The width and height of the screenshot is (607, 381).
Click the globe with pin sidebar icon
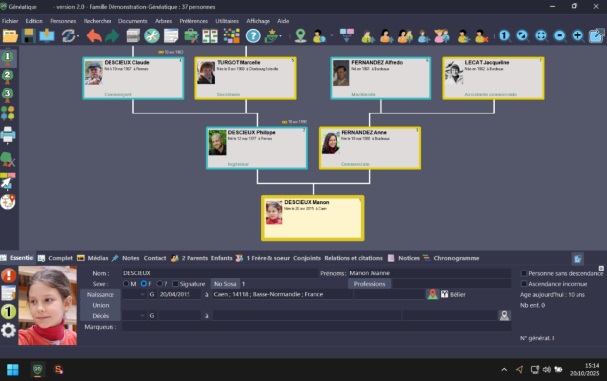(x=8, y=202)
